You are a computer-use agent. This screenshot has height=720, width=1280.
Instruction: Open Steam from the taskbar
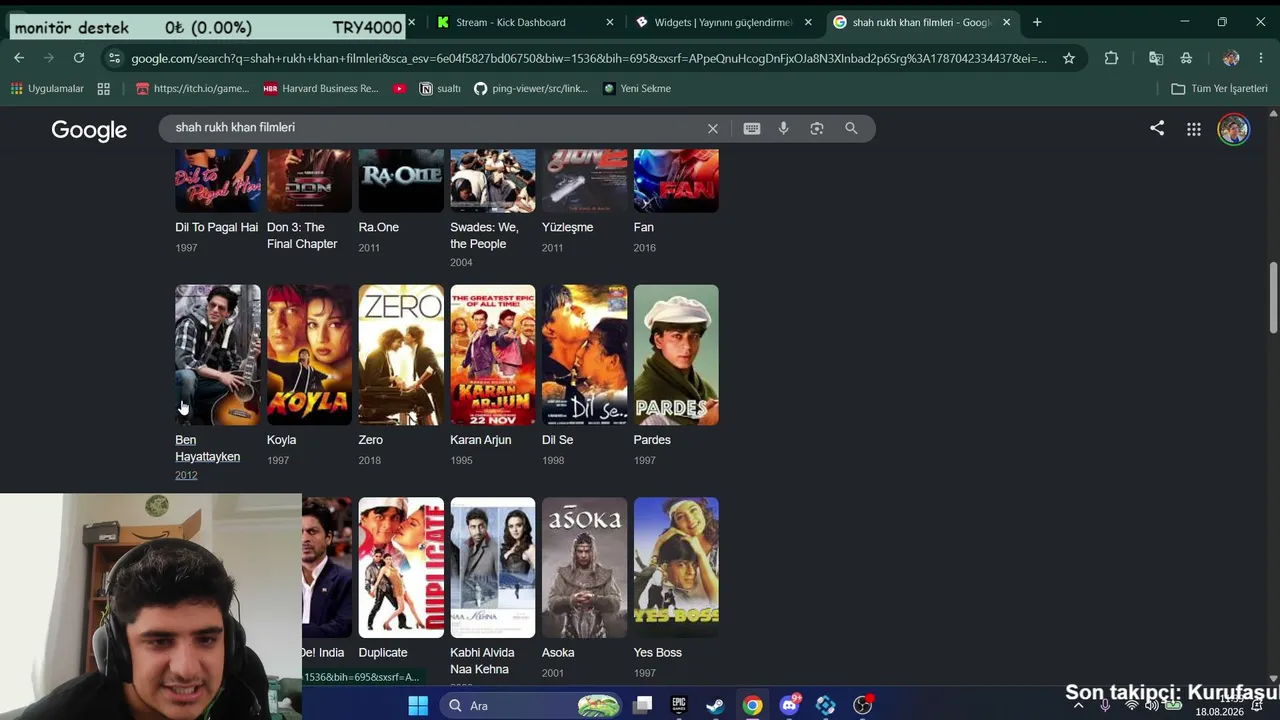(x=715, y=705)
